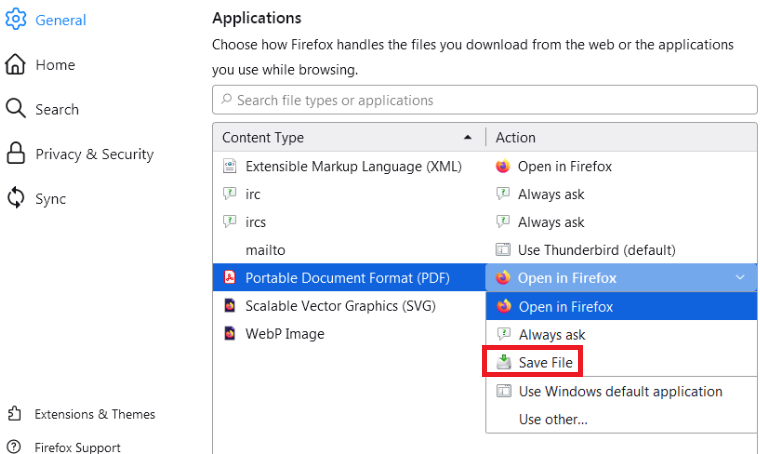
Task: Click the Windows default application icon
Action: point(504,391)
